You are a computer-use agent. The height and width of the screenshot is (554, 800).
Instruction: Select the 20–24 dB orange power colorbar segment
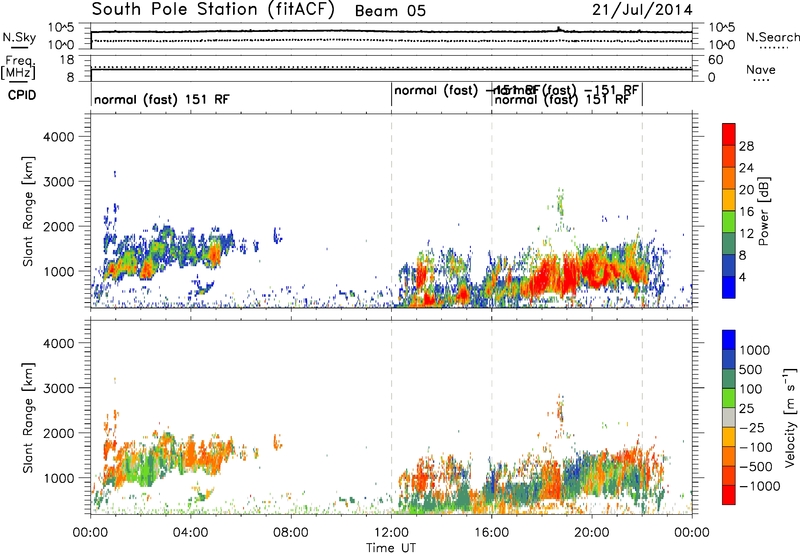coord(729,178)
